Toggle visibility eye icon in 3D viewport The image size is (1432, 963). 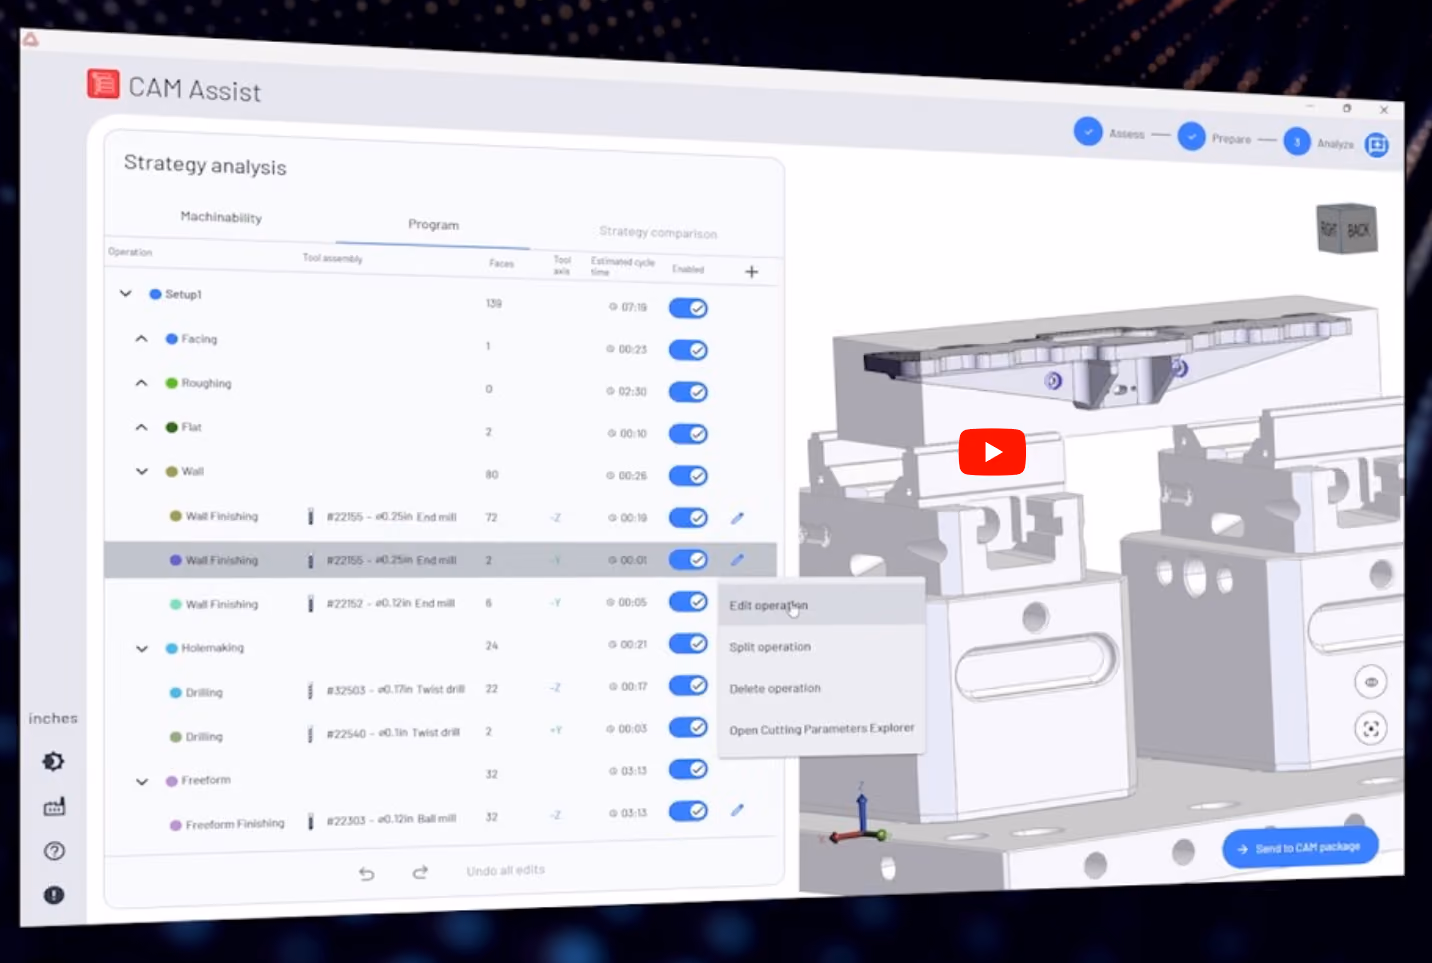[1371, 682]
